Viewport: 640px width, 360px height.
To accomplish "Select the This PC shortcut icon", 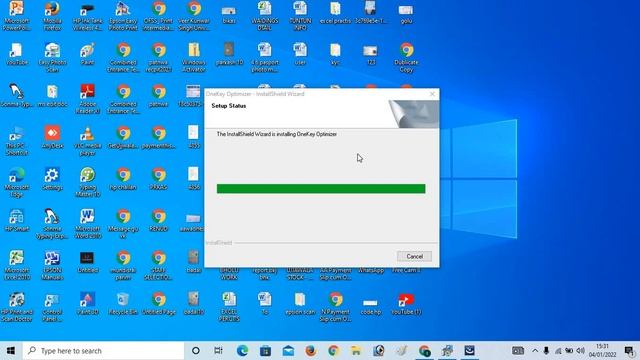I will pos(16,141).
